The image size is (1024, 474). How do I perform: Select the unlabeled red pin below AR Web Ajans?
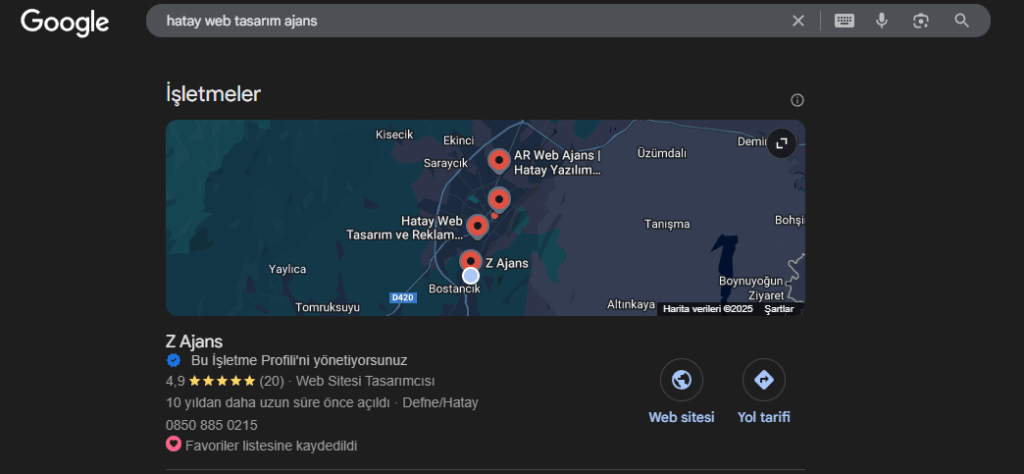[499, 198]
